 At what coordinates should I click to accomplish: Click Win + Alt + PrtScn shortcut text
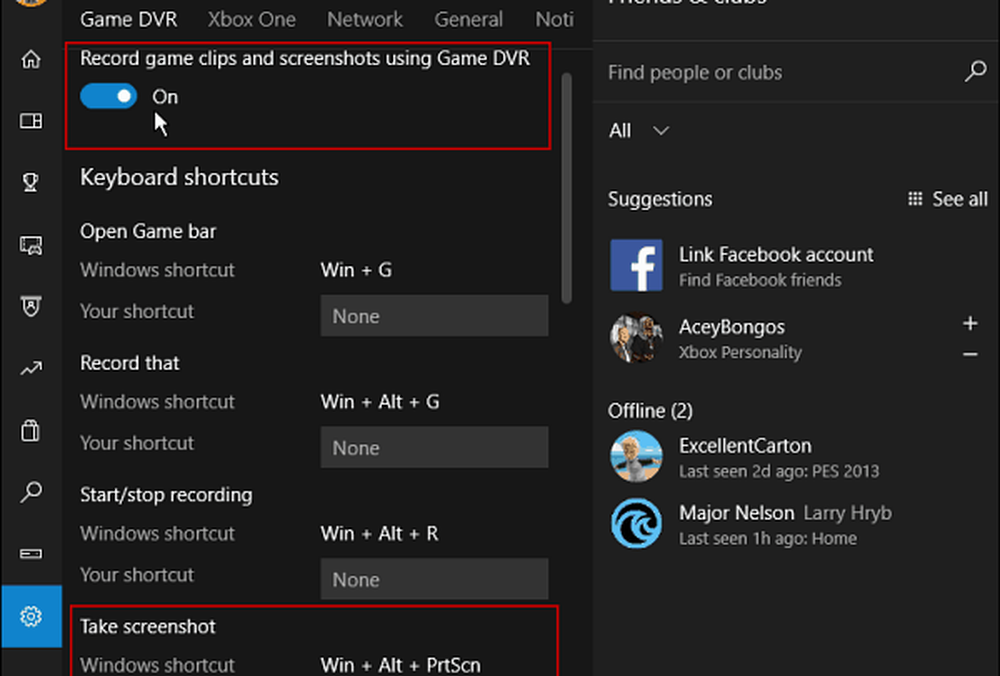[x=401, y=665]
